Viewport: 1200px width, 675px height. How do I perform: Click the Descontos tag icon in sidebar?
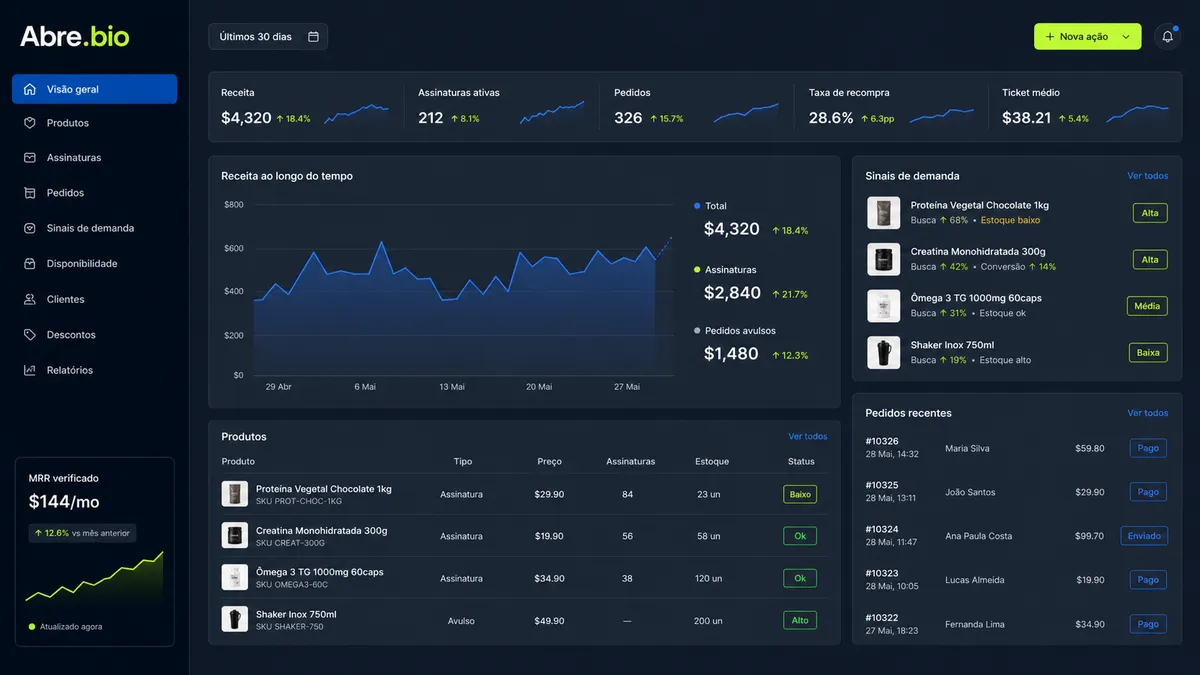[x=29, y=335]
